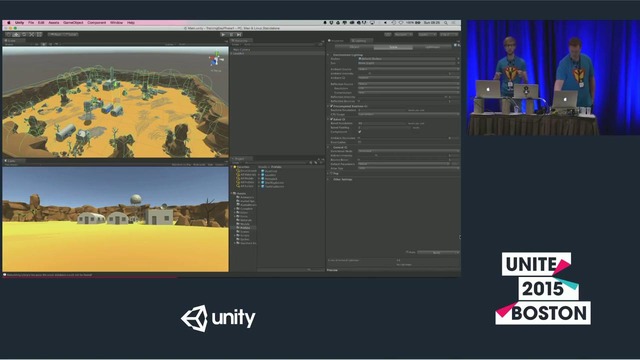This screenshot has height=360, width=640.
Task: Select the Lightmaps tab in Lighting
Action: (x=432, y=47)
